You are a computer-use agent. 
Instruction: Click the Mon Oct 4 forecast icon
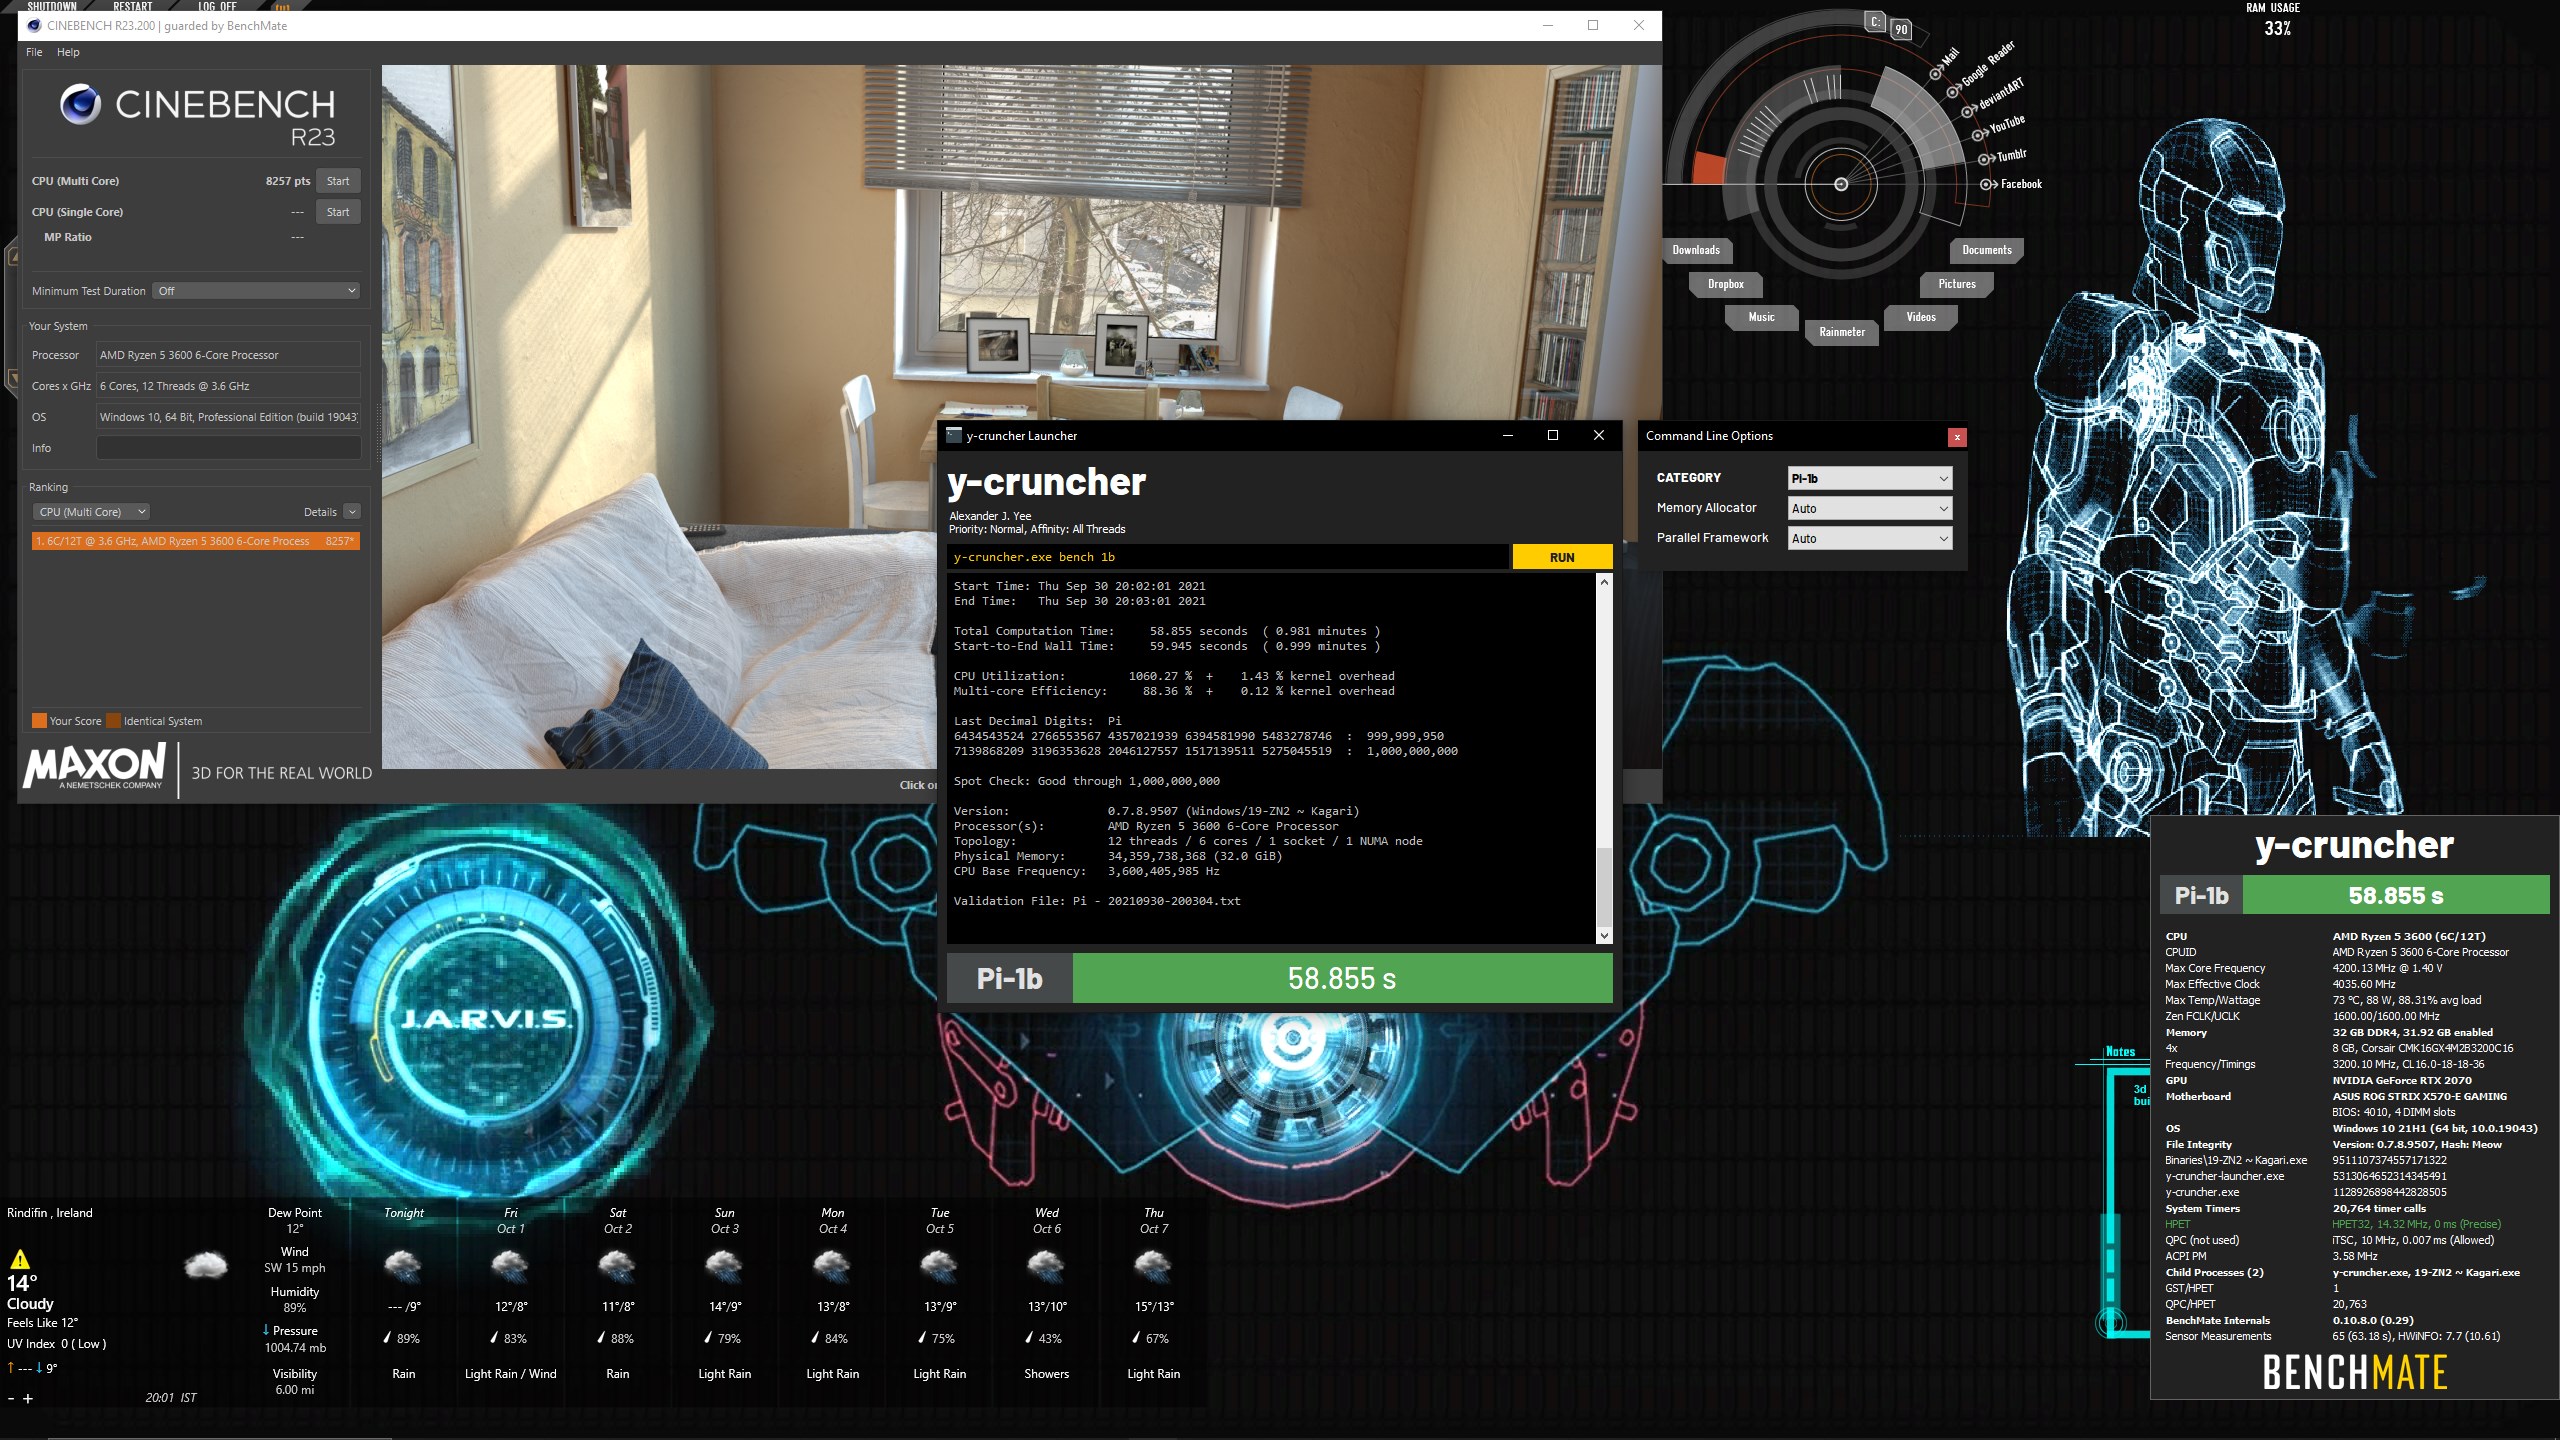click(x=832, y=1267)
